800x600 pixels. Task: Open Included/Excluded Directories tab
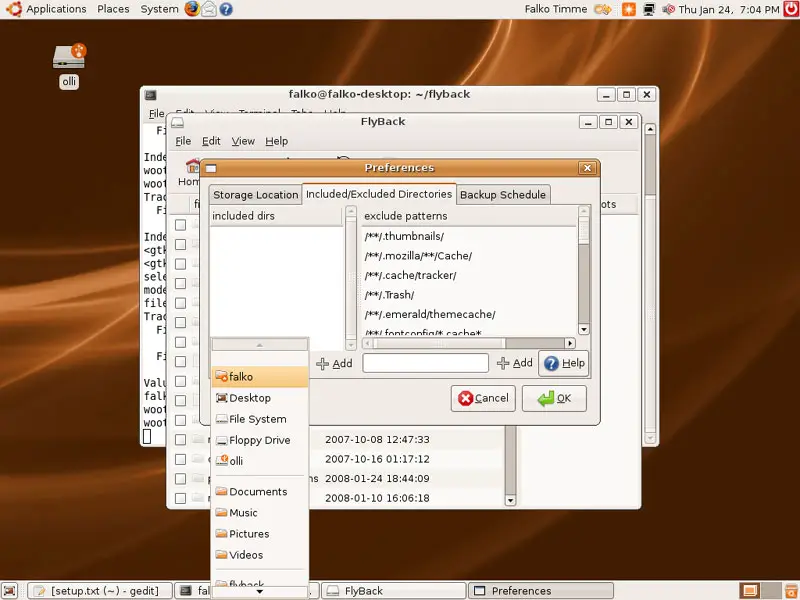click(x=379, y=194)
